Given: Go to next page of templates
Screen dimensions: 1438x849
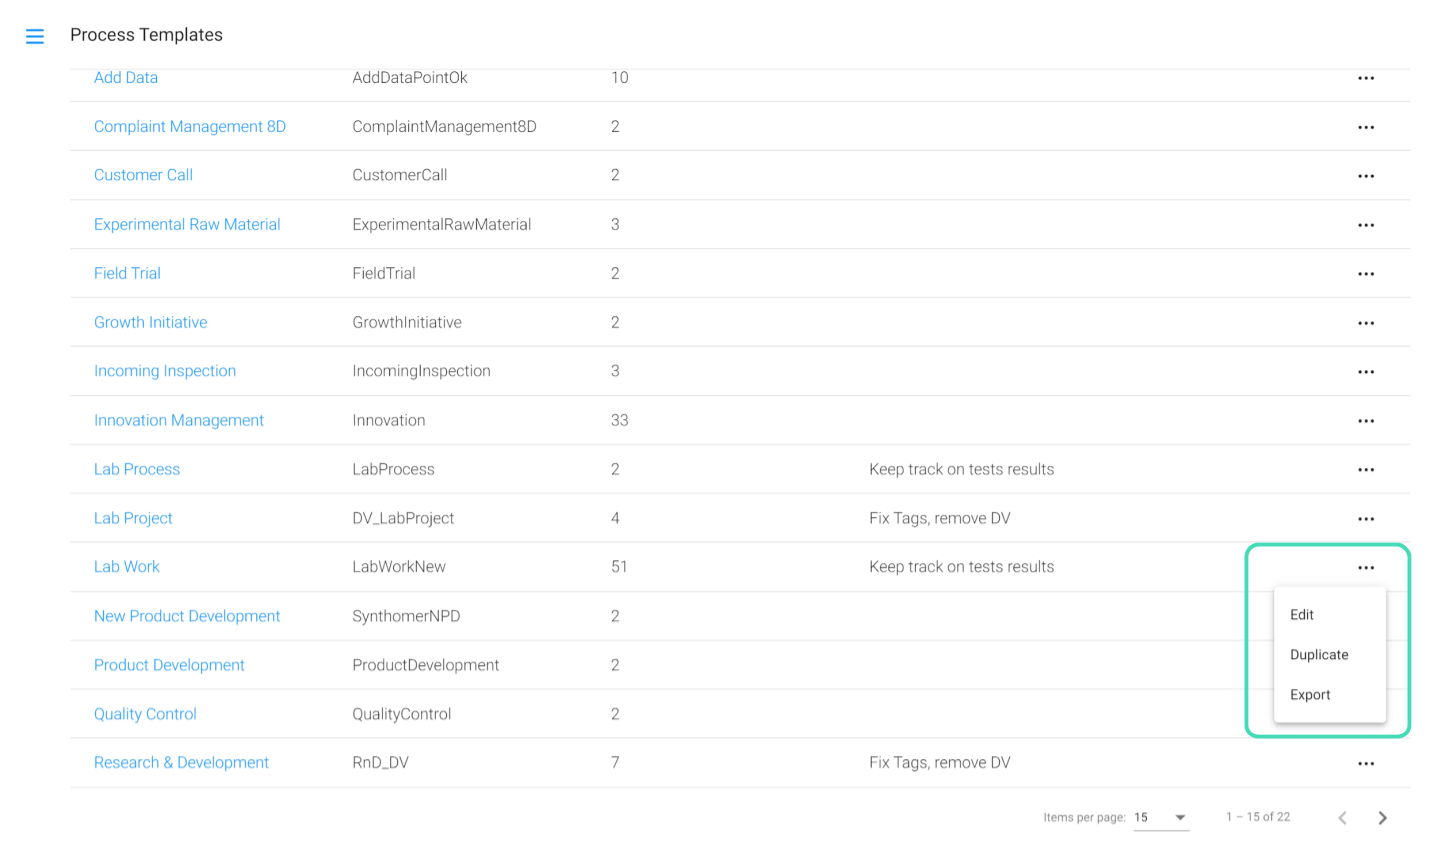Looking at the screenshot, I should pyautogui.click(x=1383, y=818).
